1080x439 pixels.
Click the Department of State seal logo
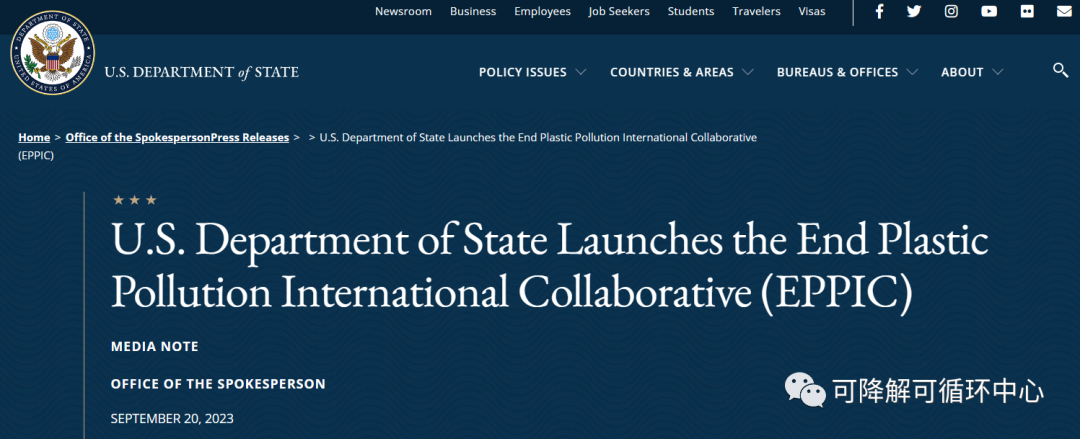52,54
